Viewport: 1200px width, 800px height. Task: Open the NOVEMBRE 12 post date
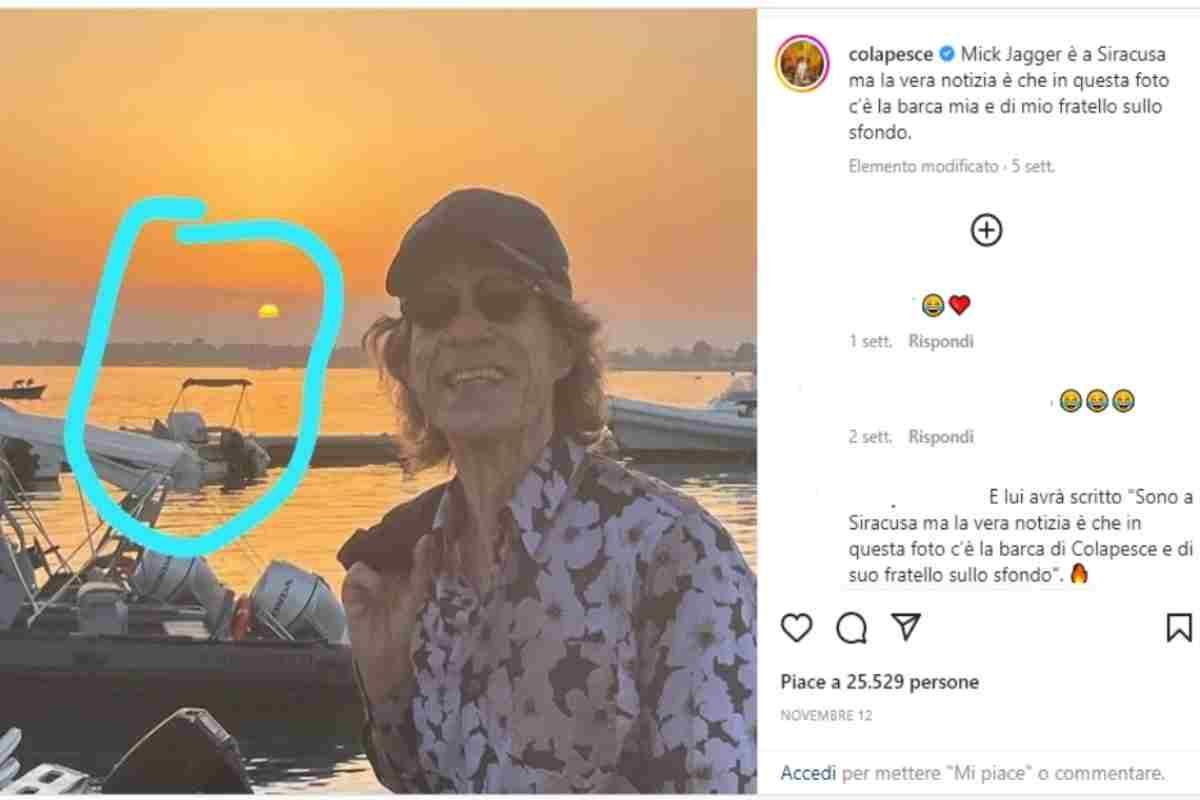coord(818,715)
